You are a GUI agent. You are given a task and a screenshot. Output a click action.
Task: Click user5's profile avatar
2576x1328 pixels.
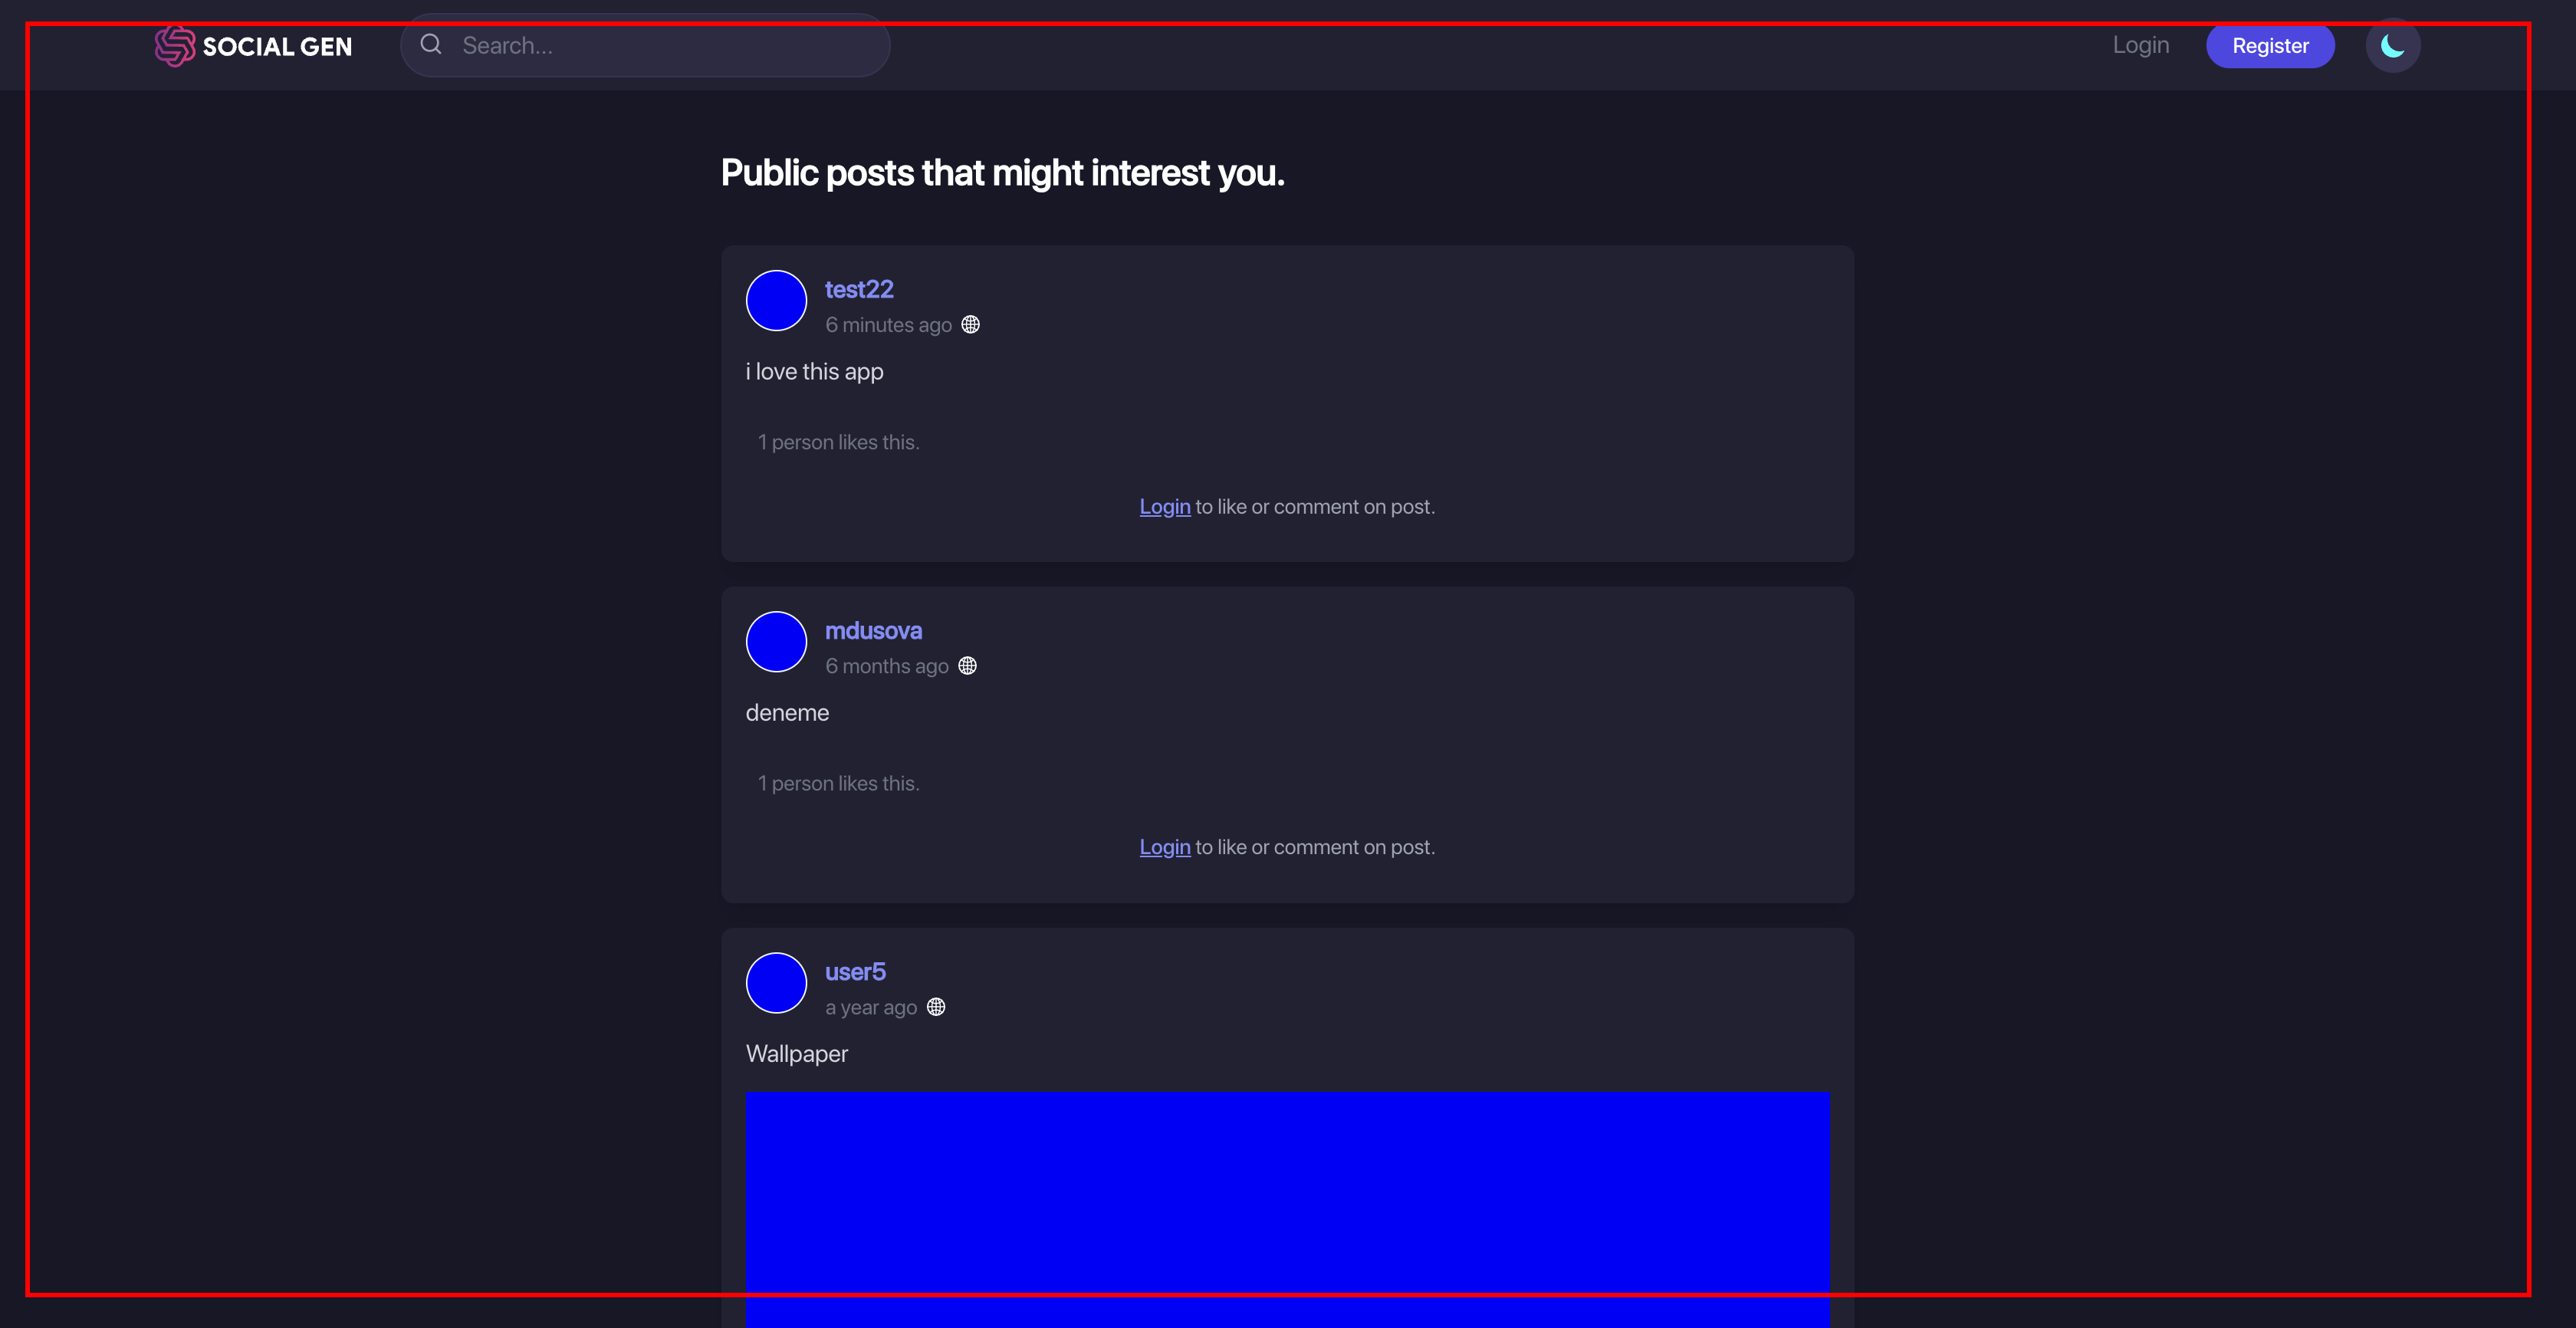pyautogui.click(x=776, y=983)
